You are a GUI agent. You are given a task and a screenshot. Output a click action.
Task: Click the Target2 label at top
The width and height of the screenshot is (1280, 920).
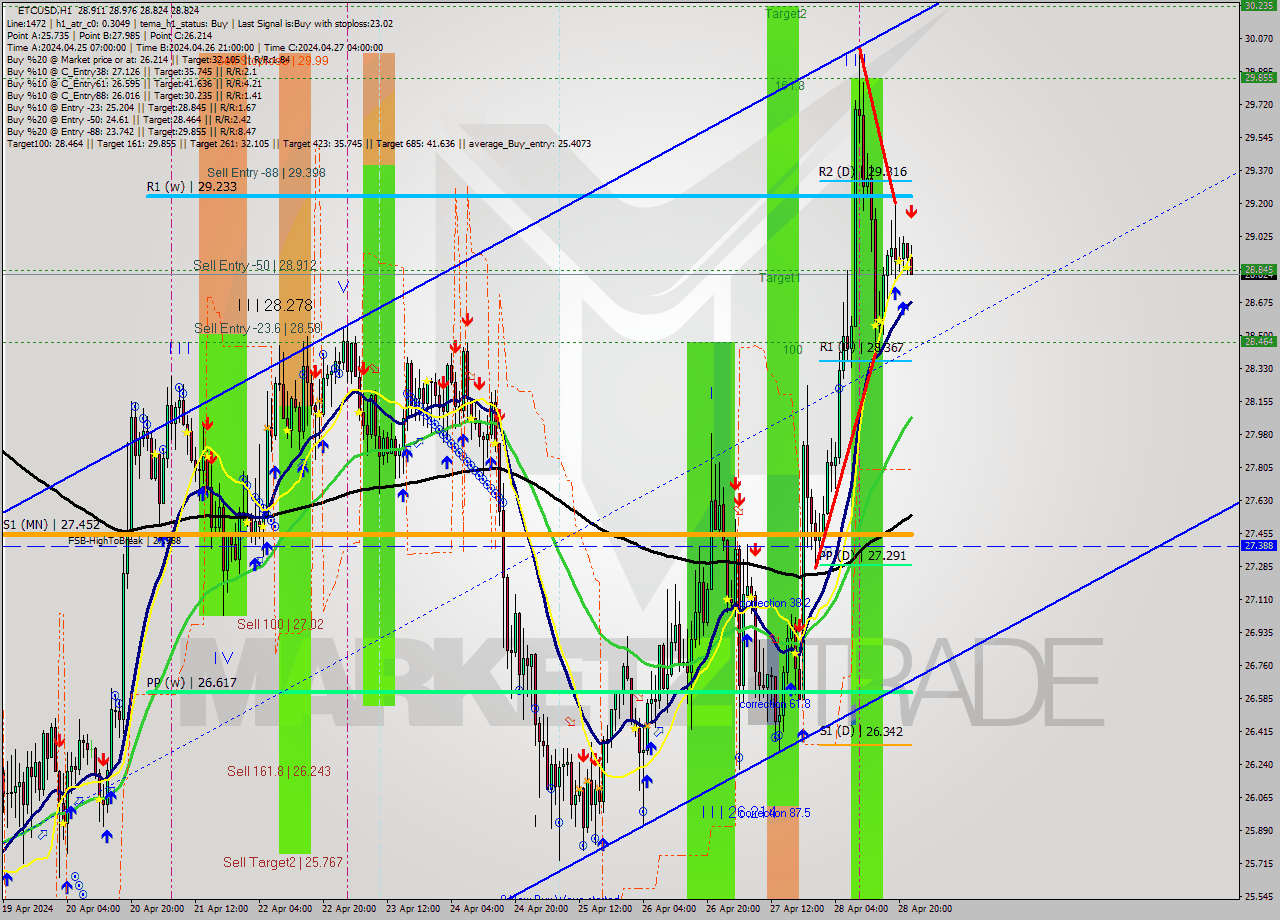786,13
